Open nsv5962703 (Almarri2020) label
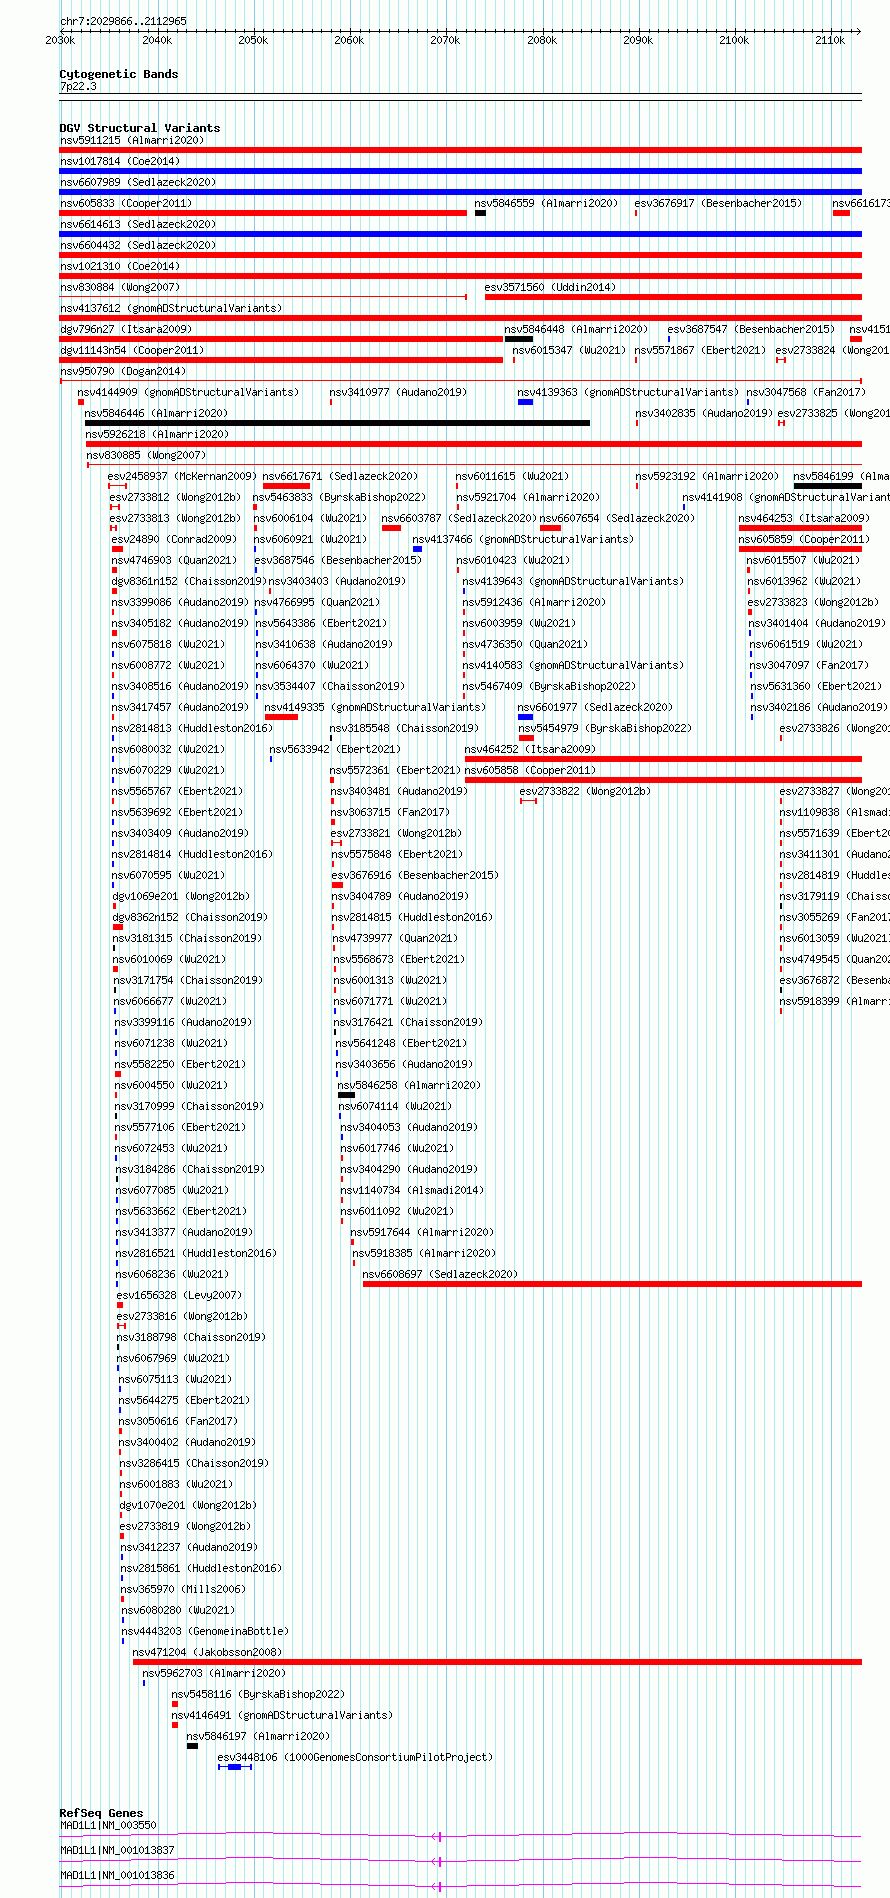 click(x=214, y=1673)
